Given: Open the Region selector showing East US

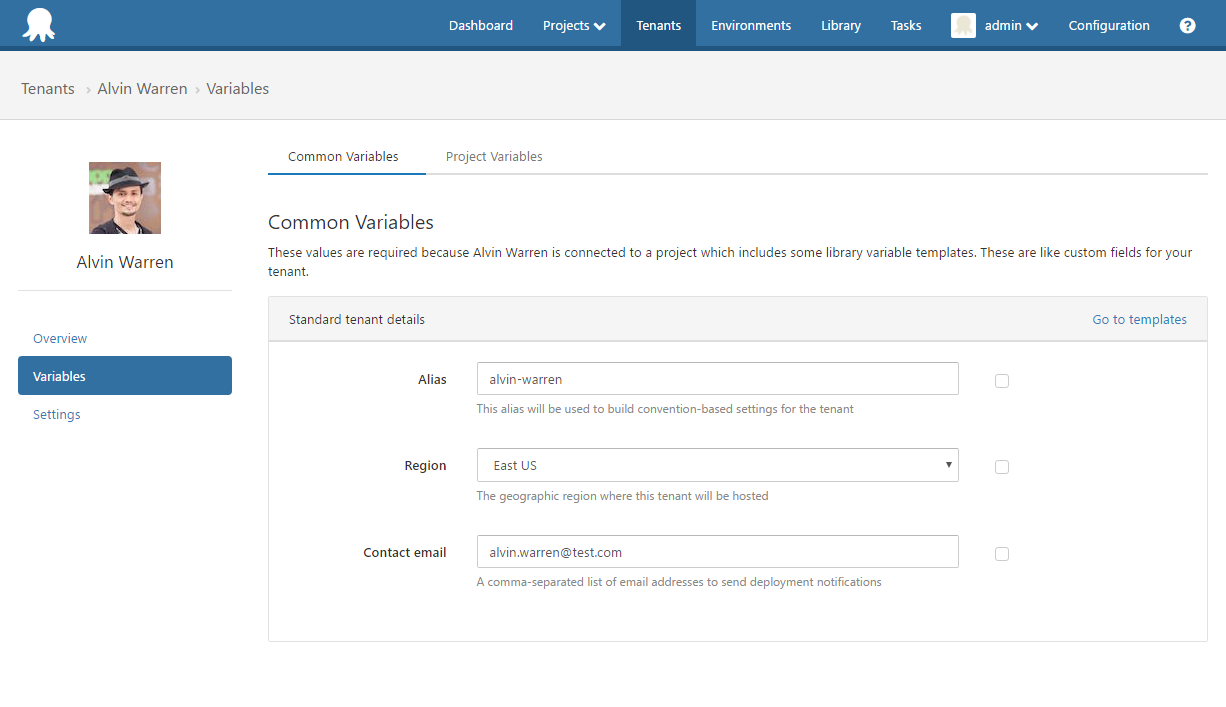Looking at the screenshot, I should click(x=717, y=465).
